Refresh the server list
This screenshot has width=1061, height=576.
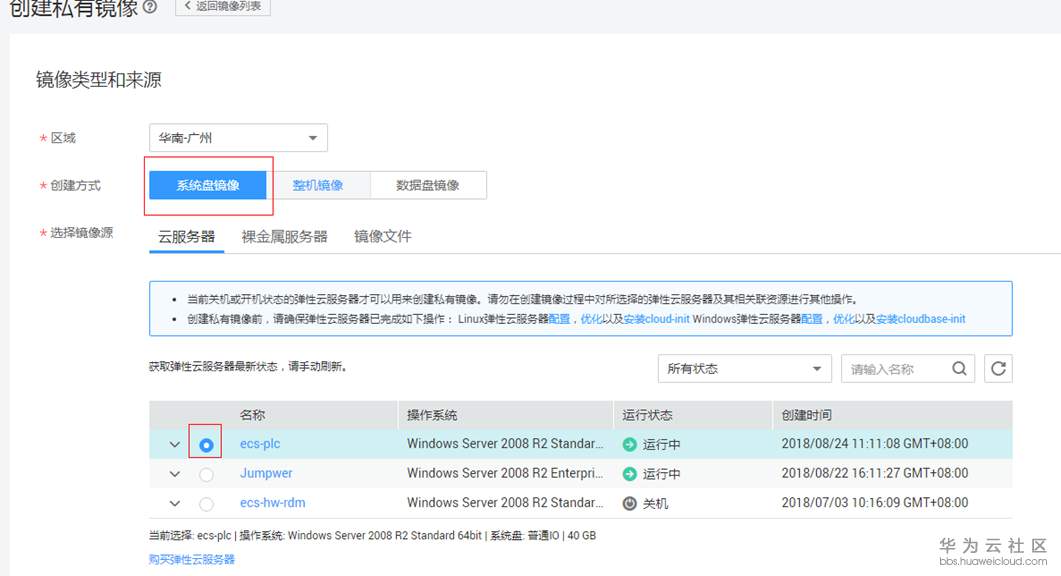pyautogui.click(x=998, y=368)
